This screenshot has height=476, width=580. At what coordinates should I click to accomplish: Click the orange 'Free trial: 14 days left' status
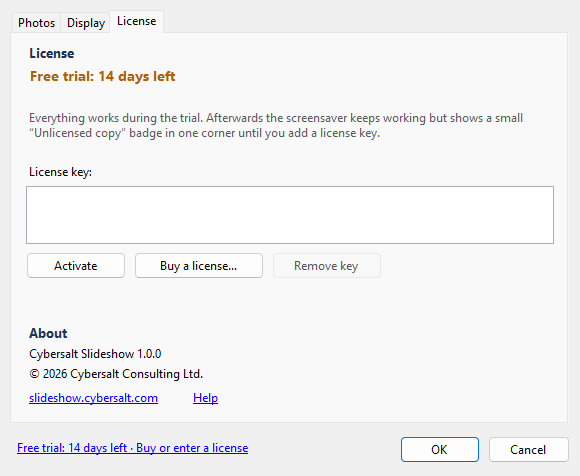point(102,76)
